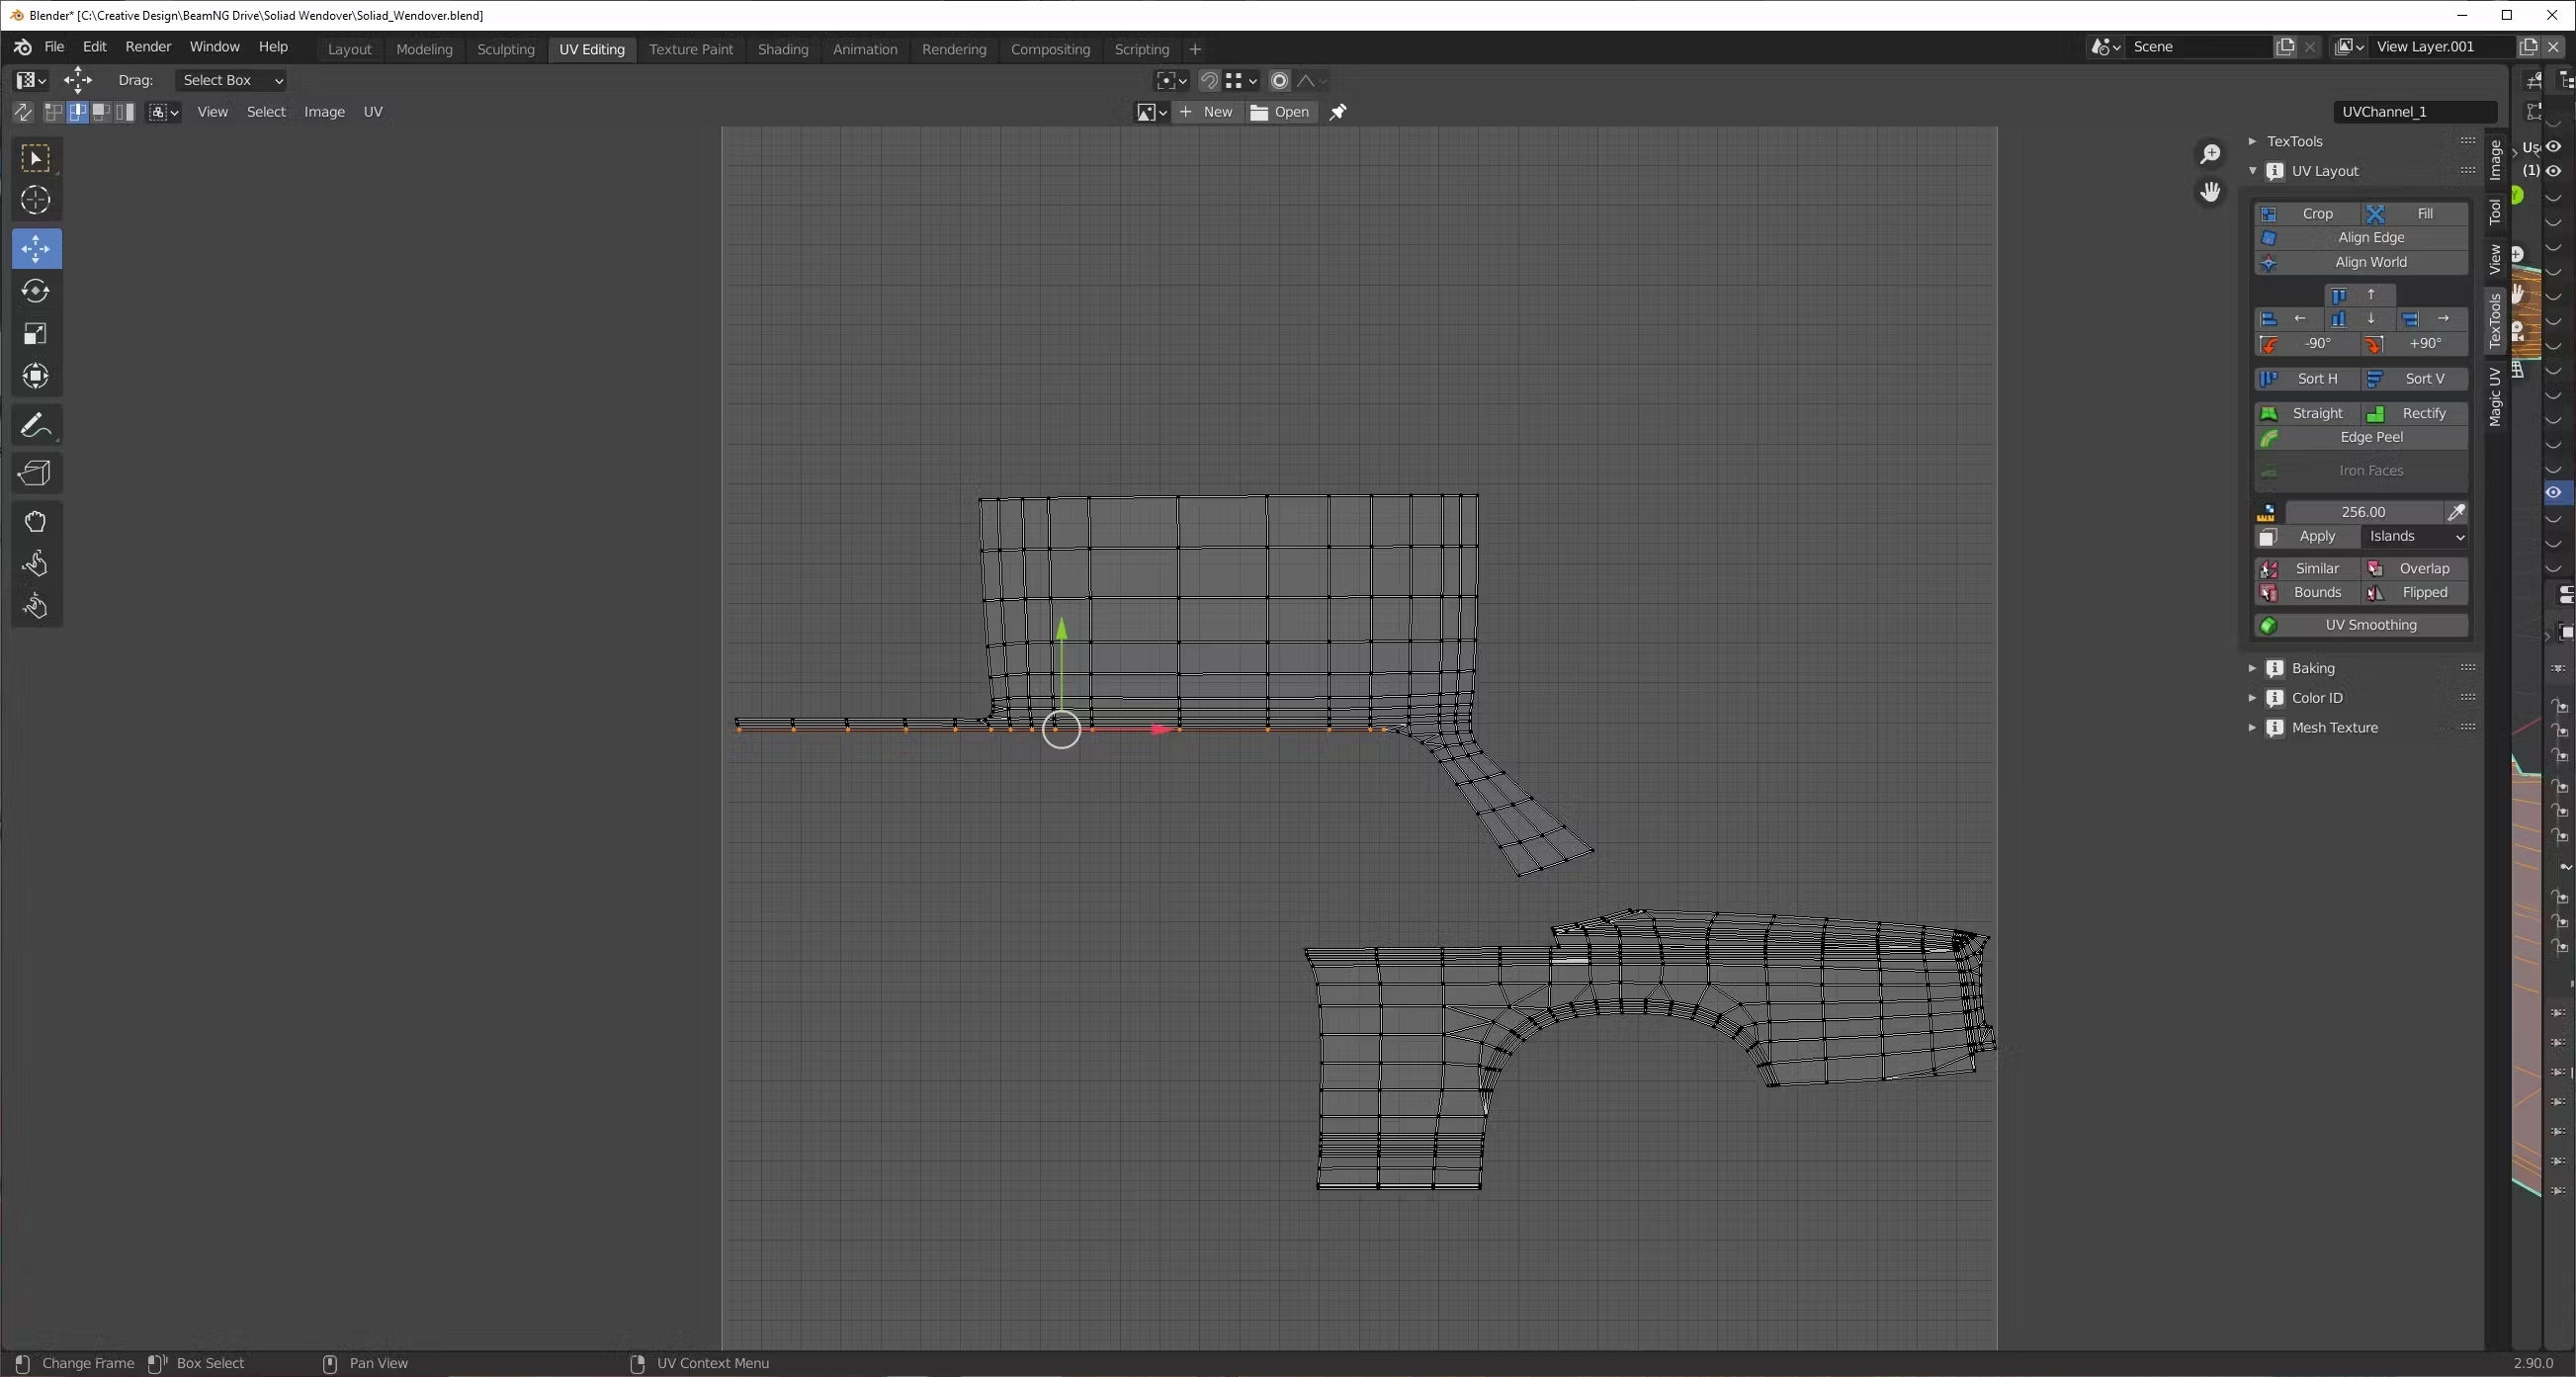Viewport: 2576px width, 1377px height.
Task: Toggle UV snapping magnet
Action: 1209,81
